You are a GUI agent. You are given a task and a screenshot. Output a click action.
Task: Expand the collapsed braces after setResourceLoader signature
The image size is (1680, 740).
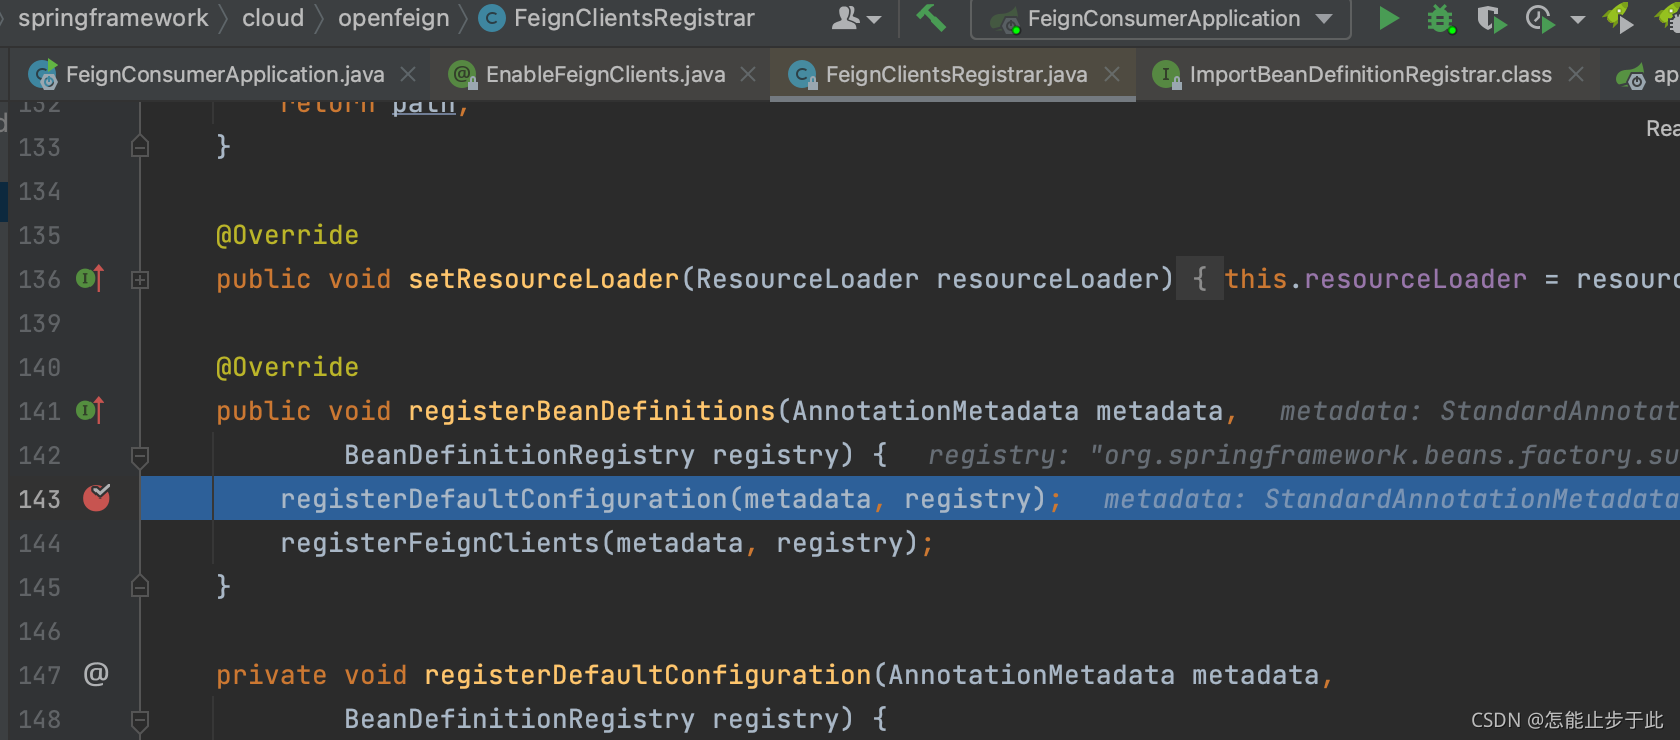pos(1199,279)
